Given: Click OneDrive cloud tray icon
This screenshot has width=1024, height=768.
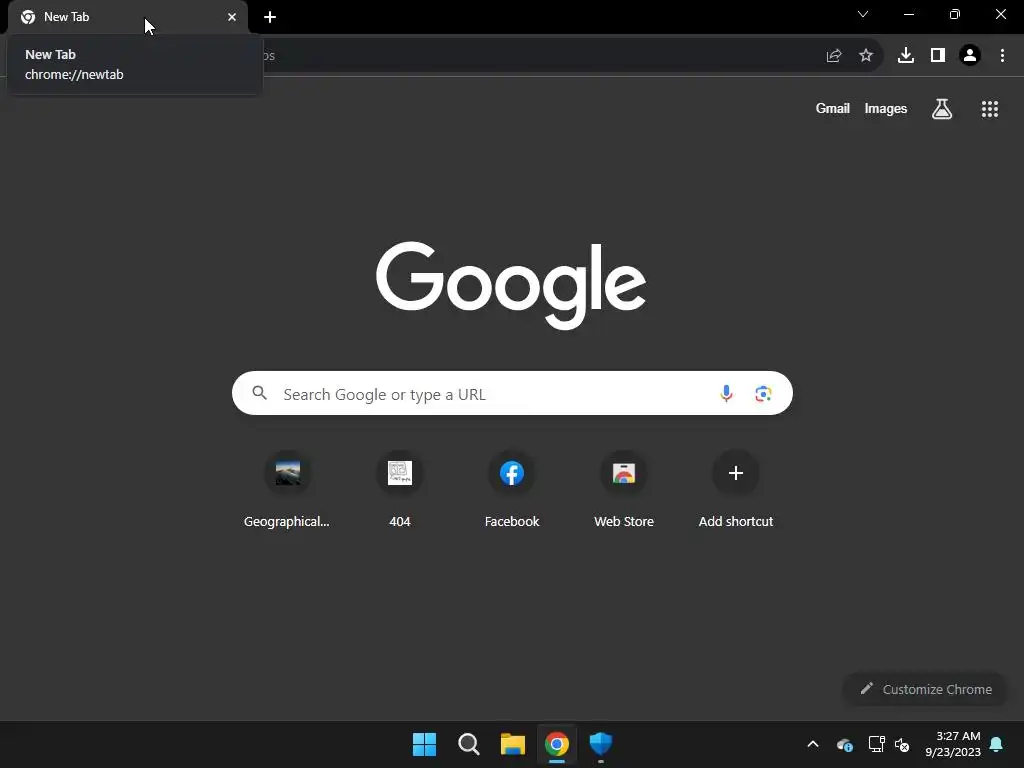Looking at the screenshot, I should (x=844, y=744).
